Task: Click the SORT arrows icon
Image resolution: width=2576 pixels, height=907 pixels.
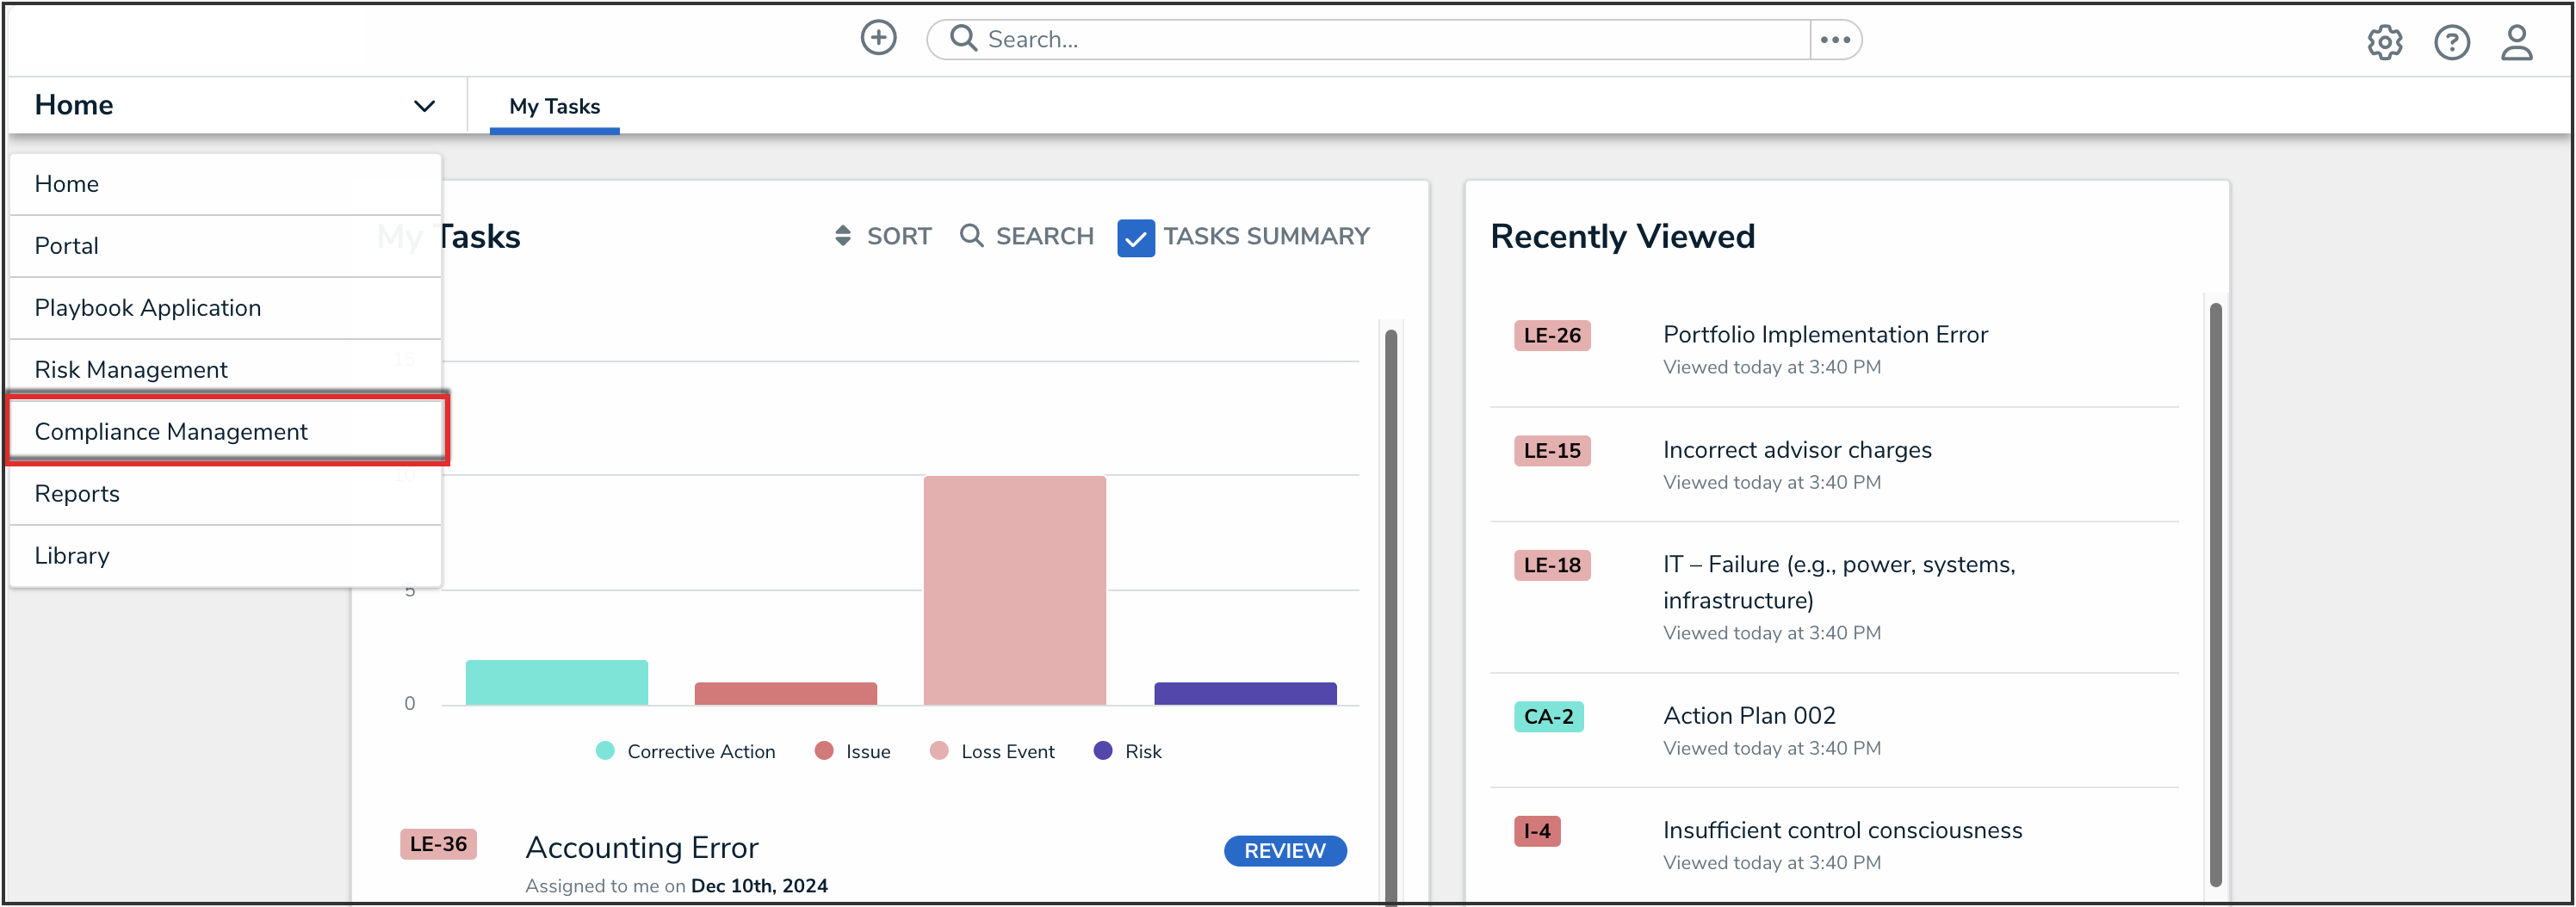Action: click(x=843, y=236)
